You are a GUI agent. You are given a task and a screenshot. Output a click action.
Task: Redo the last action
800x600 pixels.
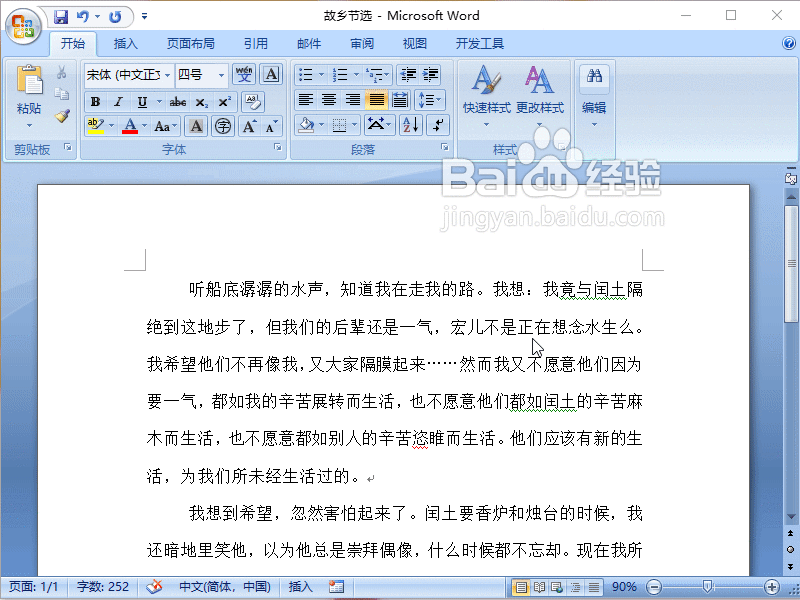[115, 17]
